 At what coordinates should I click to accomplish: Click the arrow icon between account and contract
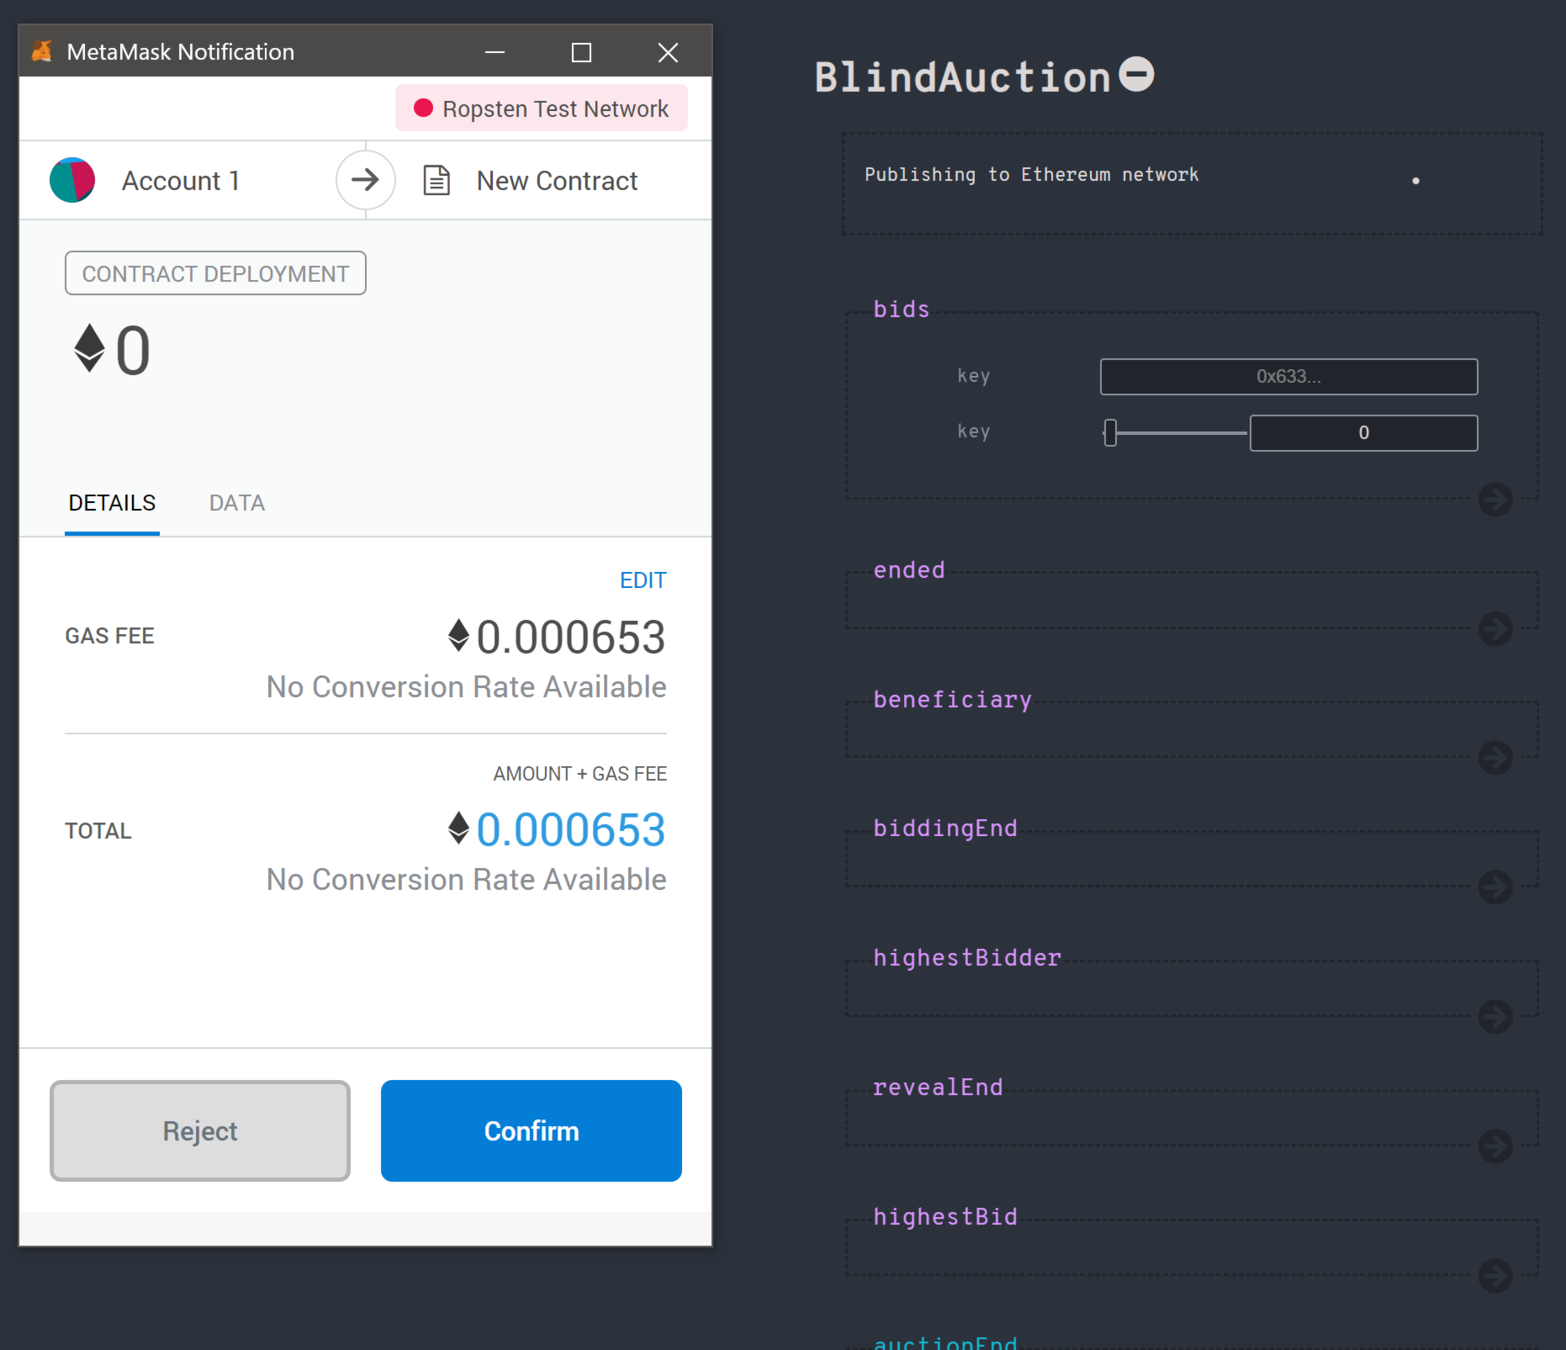[365, 180]
